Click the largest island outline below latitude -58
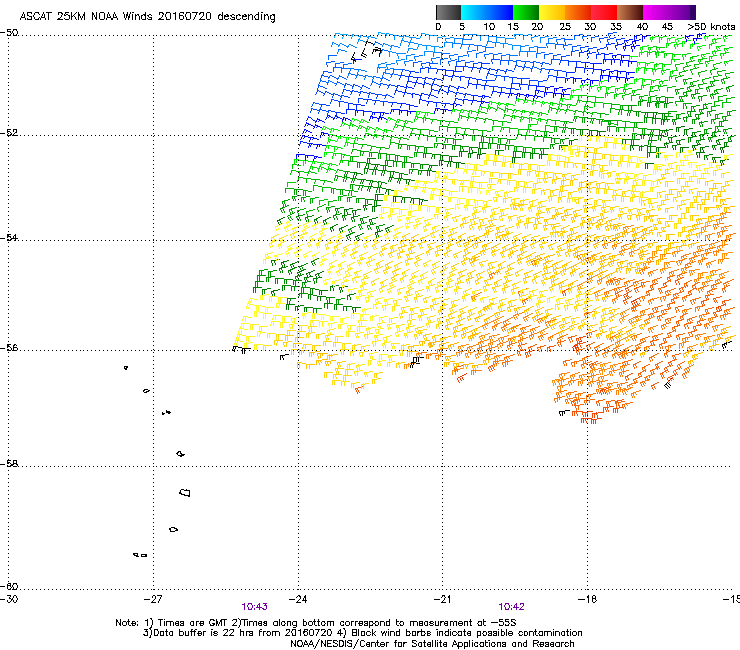The image size is (740, 650). (185, 492)
